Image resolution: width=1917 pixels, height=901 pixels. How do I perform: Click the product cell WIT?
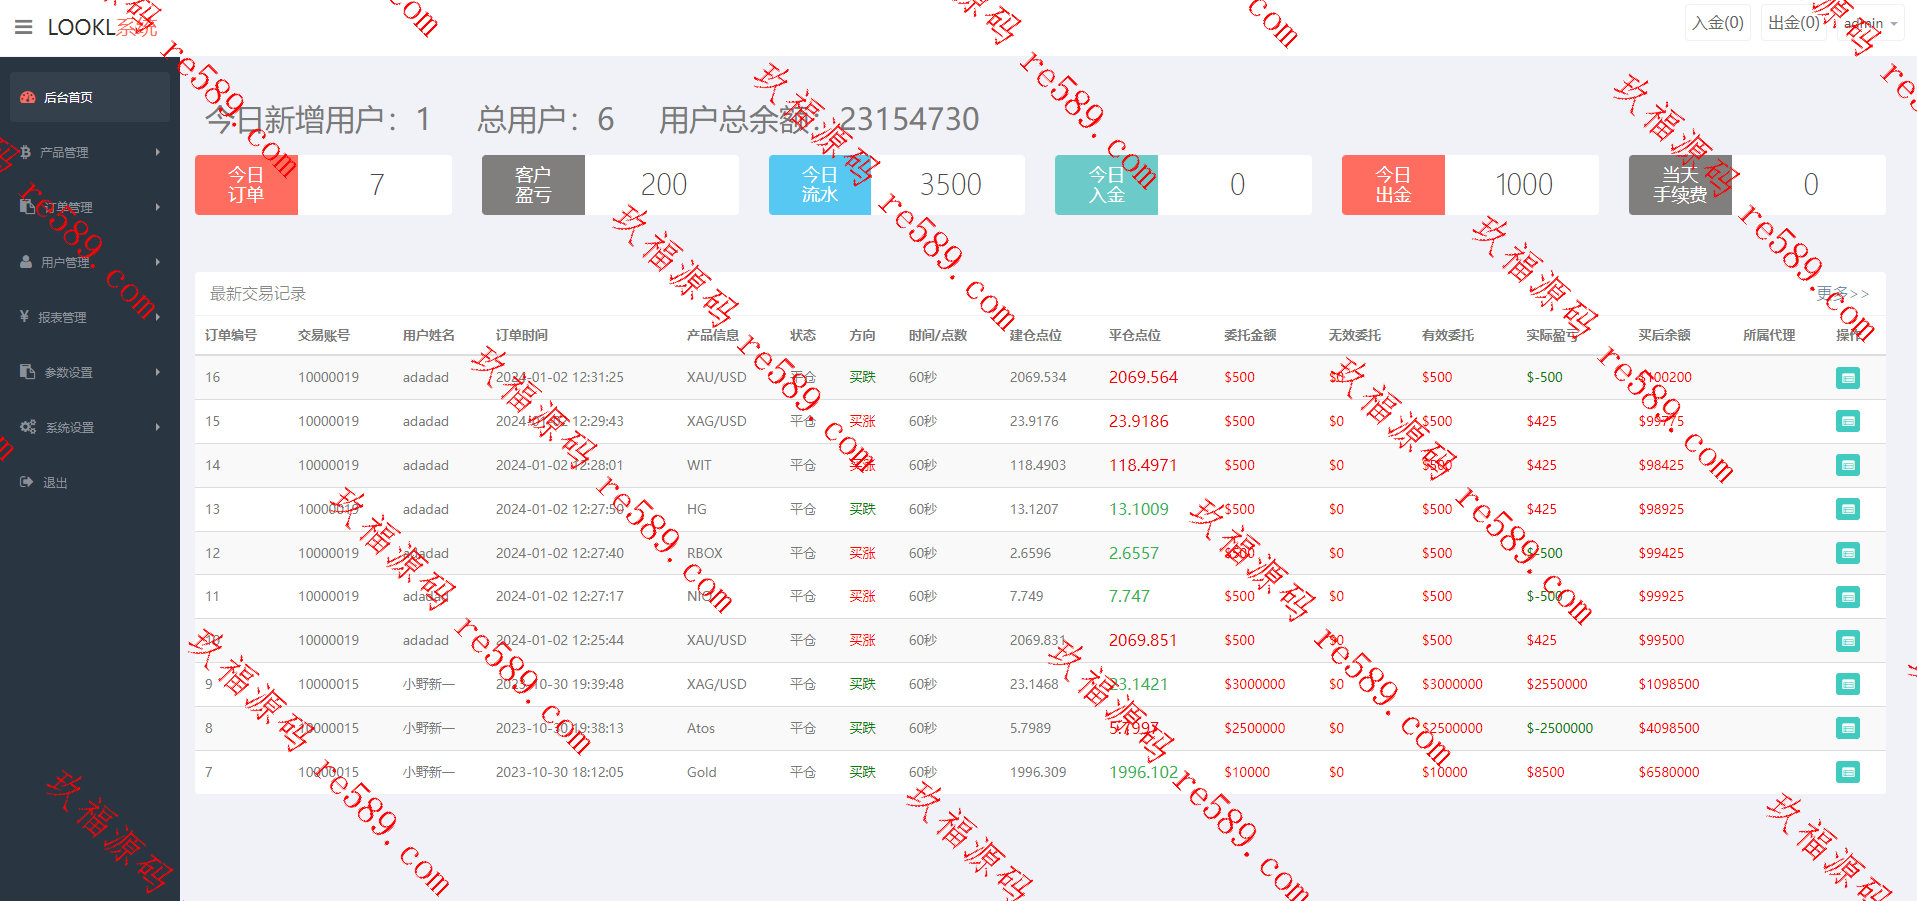click(699, 465)
